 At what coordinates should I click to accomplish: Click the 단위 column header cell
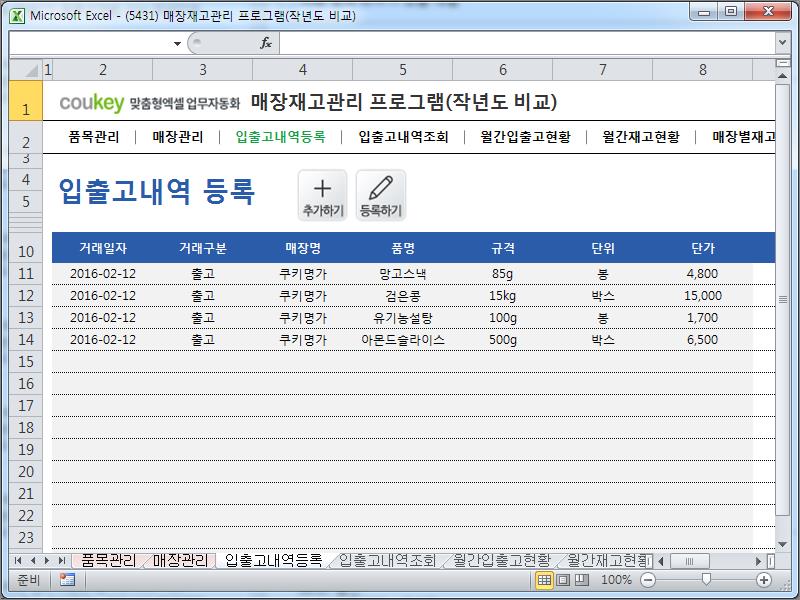coord(603,248)
